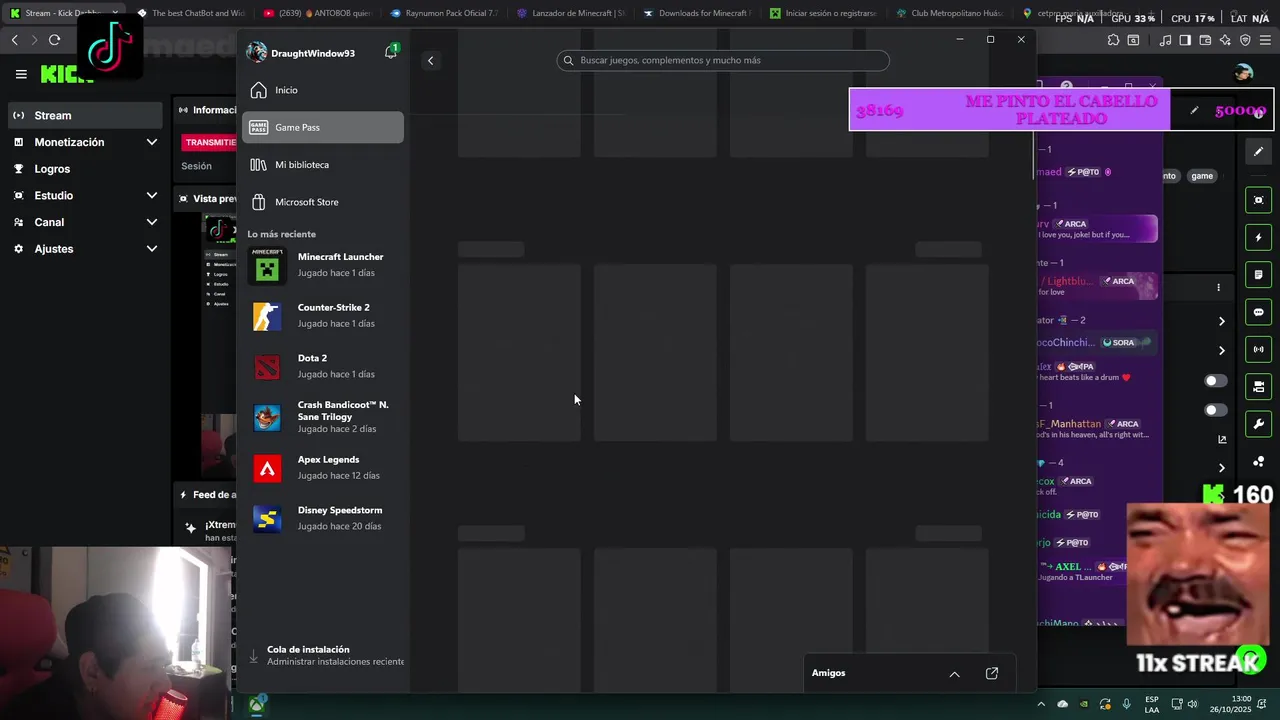Open the Dota 2 icon in recents
Image resolution: width=1280 pixels, height=720 pixels.
pyautogui.click(x=267, y=367)
